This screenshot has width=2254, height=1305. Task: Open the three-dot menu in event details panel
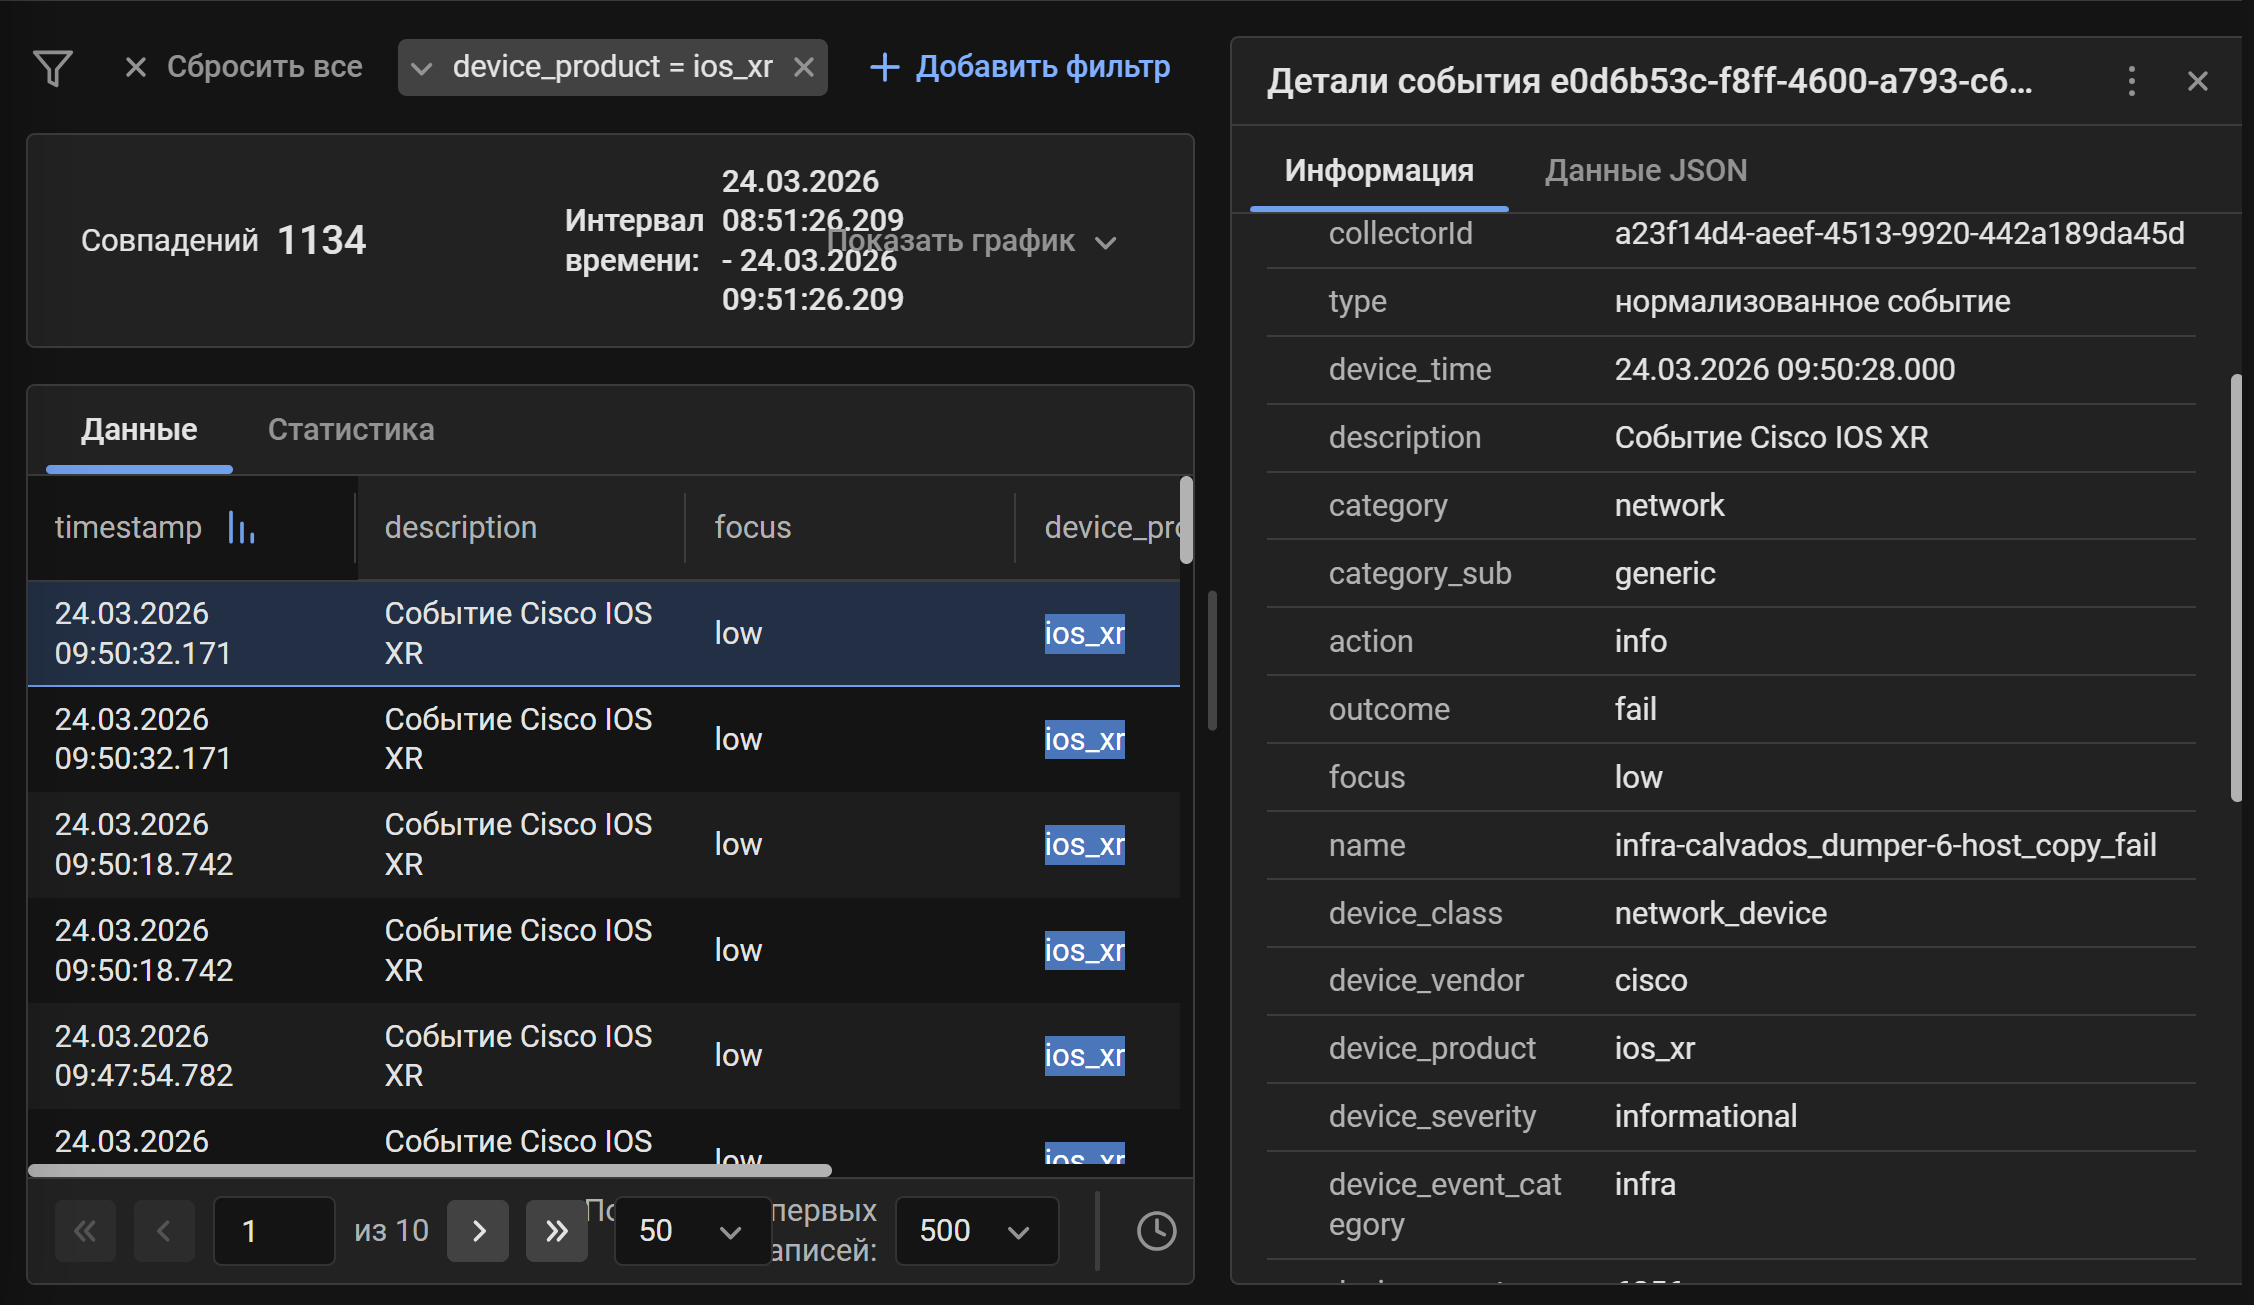tap(2132, 82)
